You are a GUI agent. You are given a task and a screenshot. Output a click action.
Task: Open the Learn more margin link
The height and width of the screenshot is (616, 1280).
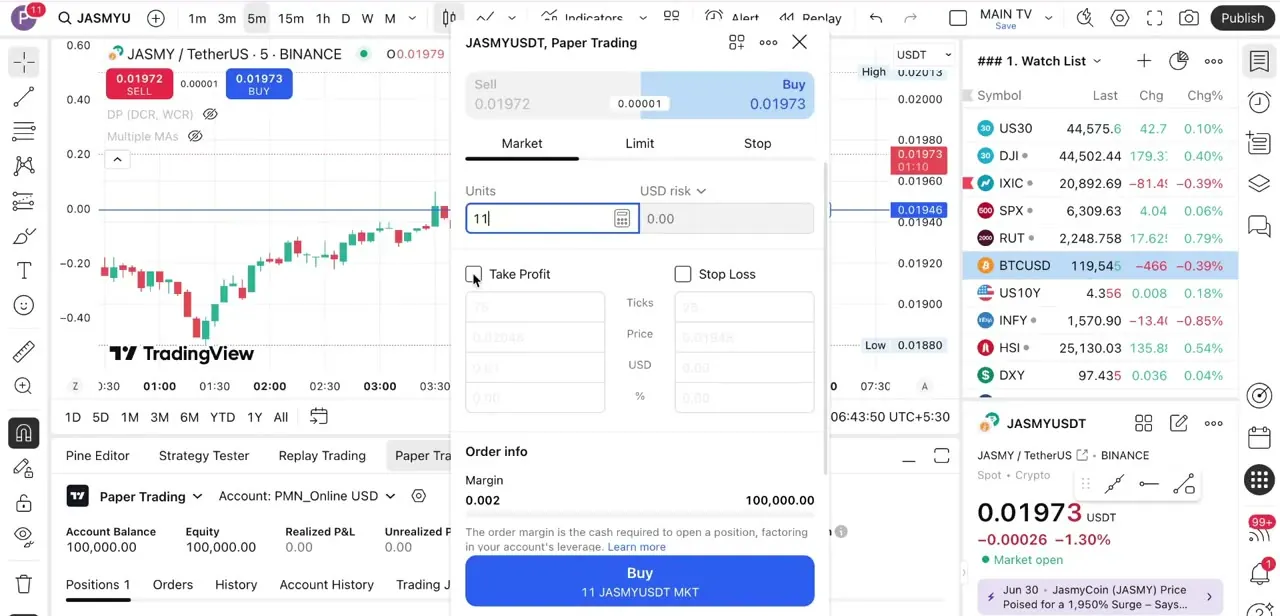[x=636, y=547]
